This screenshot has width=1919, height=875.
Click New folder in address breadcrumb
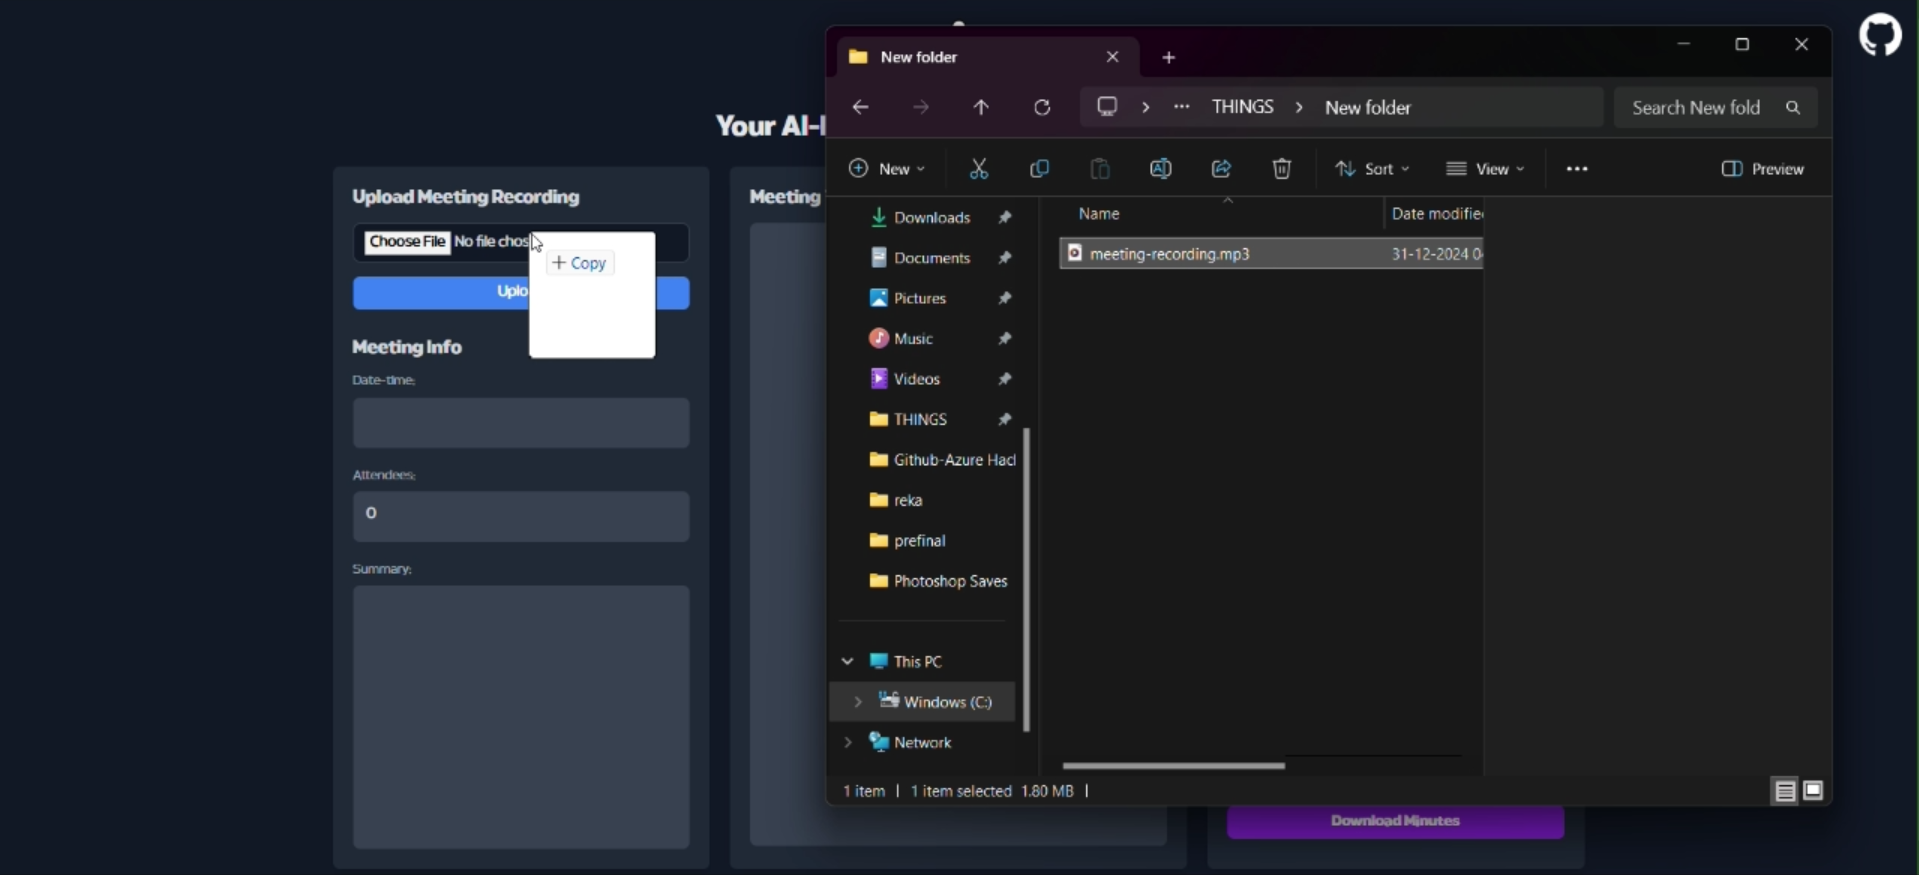point(1369,108)
